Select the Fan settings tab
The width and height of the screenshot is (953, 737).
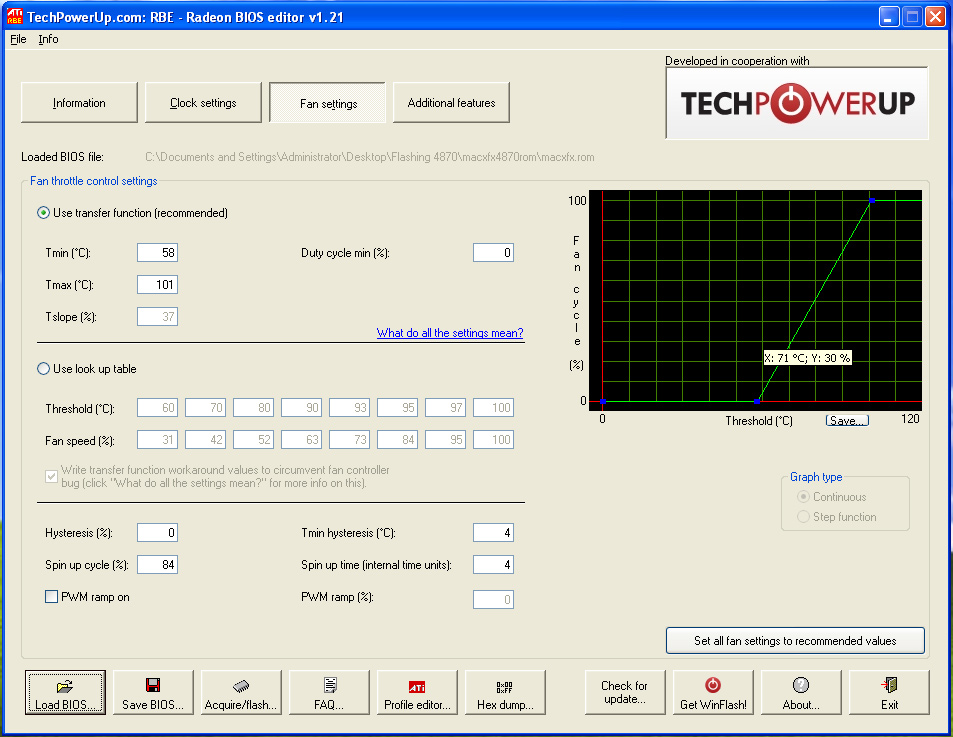click(x=328, y=103)
